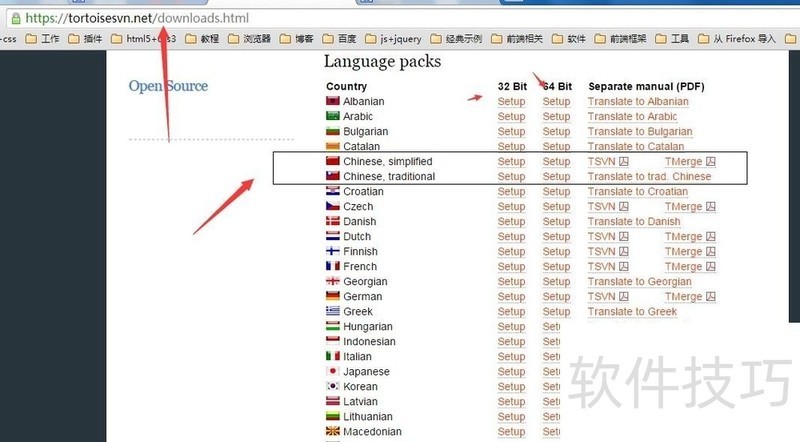Screen dimensions: 800x442
Task: Open TMerge PDF manual for German
Action: 690,297
